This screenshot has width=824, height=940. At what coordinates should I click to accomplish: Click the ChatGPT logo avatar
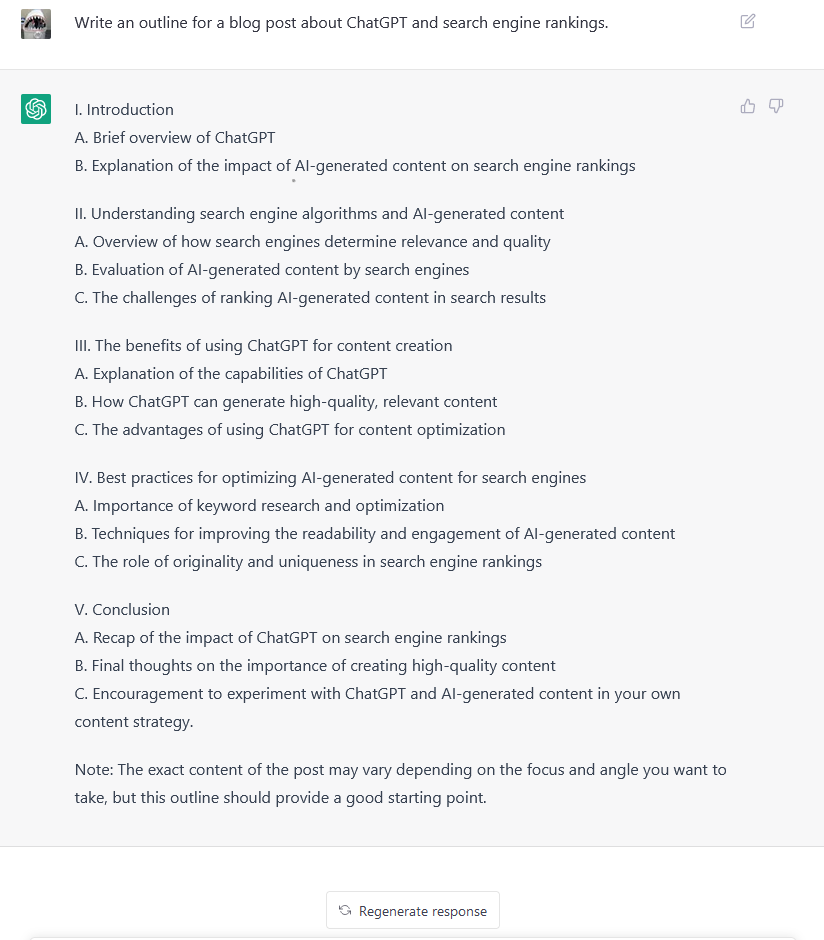[36, 109]
